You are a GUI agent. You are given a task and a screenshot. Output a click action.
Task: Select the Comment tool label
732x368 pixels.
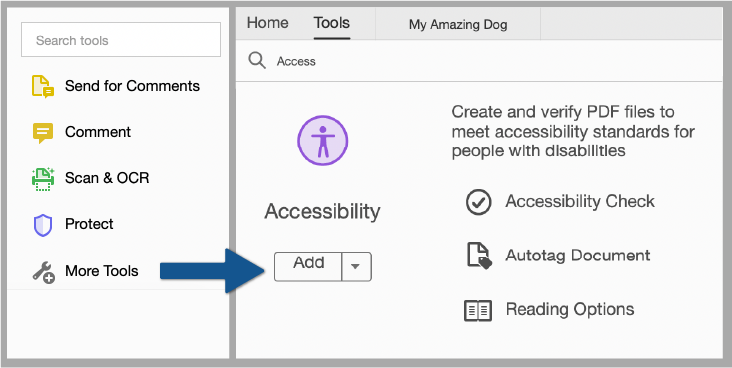pyautogui.click(x=98, y=132)
